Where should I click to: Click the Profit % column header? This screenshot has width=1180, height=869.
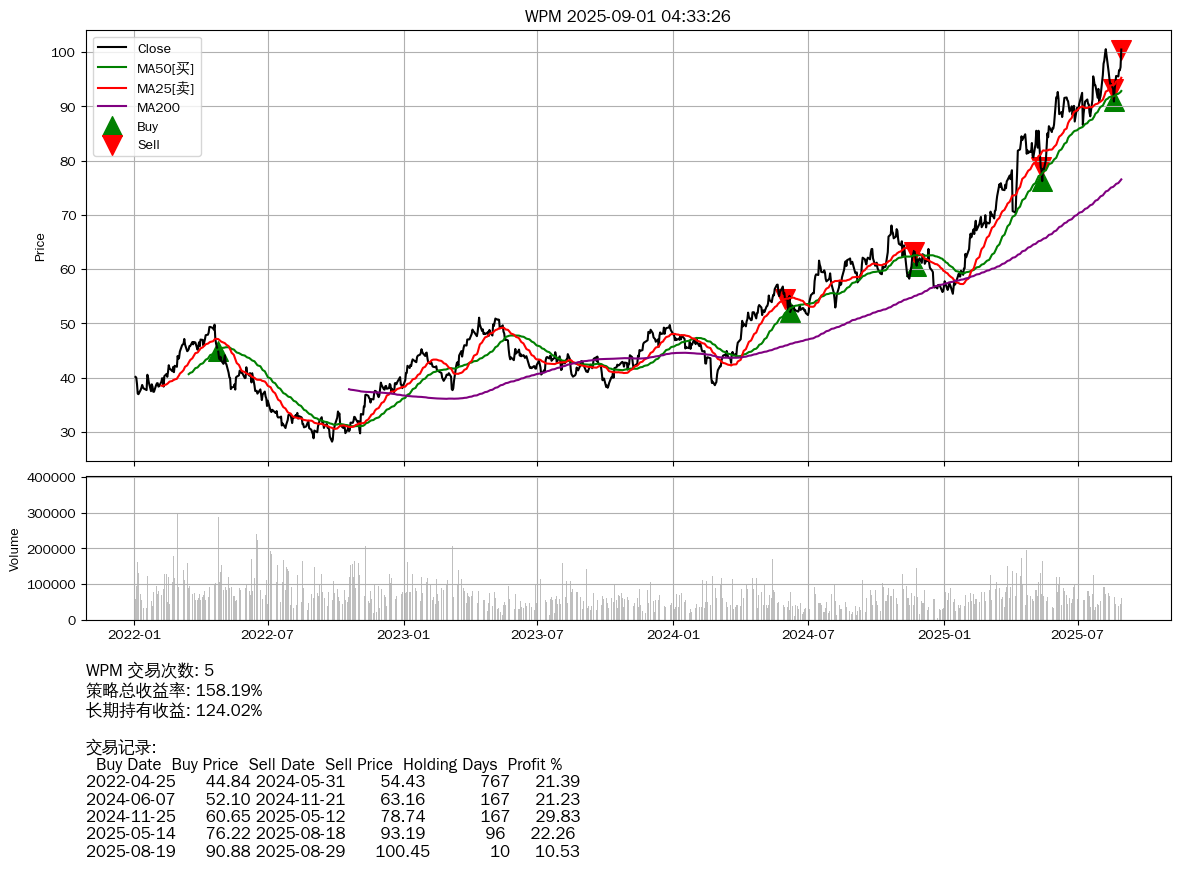534,764
